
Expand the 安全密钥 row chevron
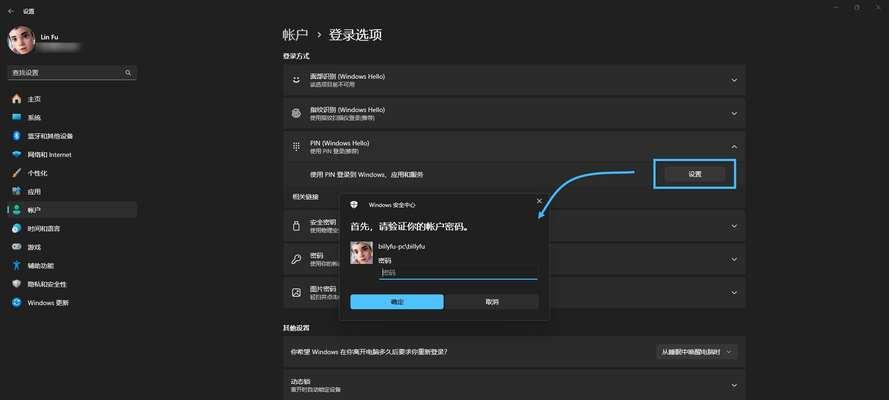(x=734, y=226)
